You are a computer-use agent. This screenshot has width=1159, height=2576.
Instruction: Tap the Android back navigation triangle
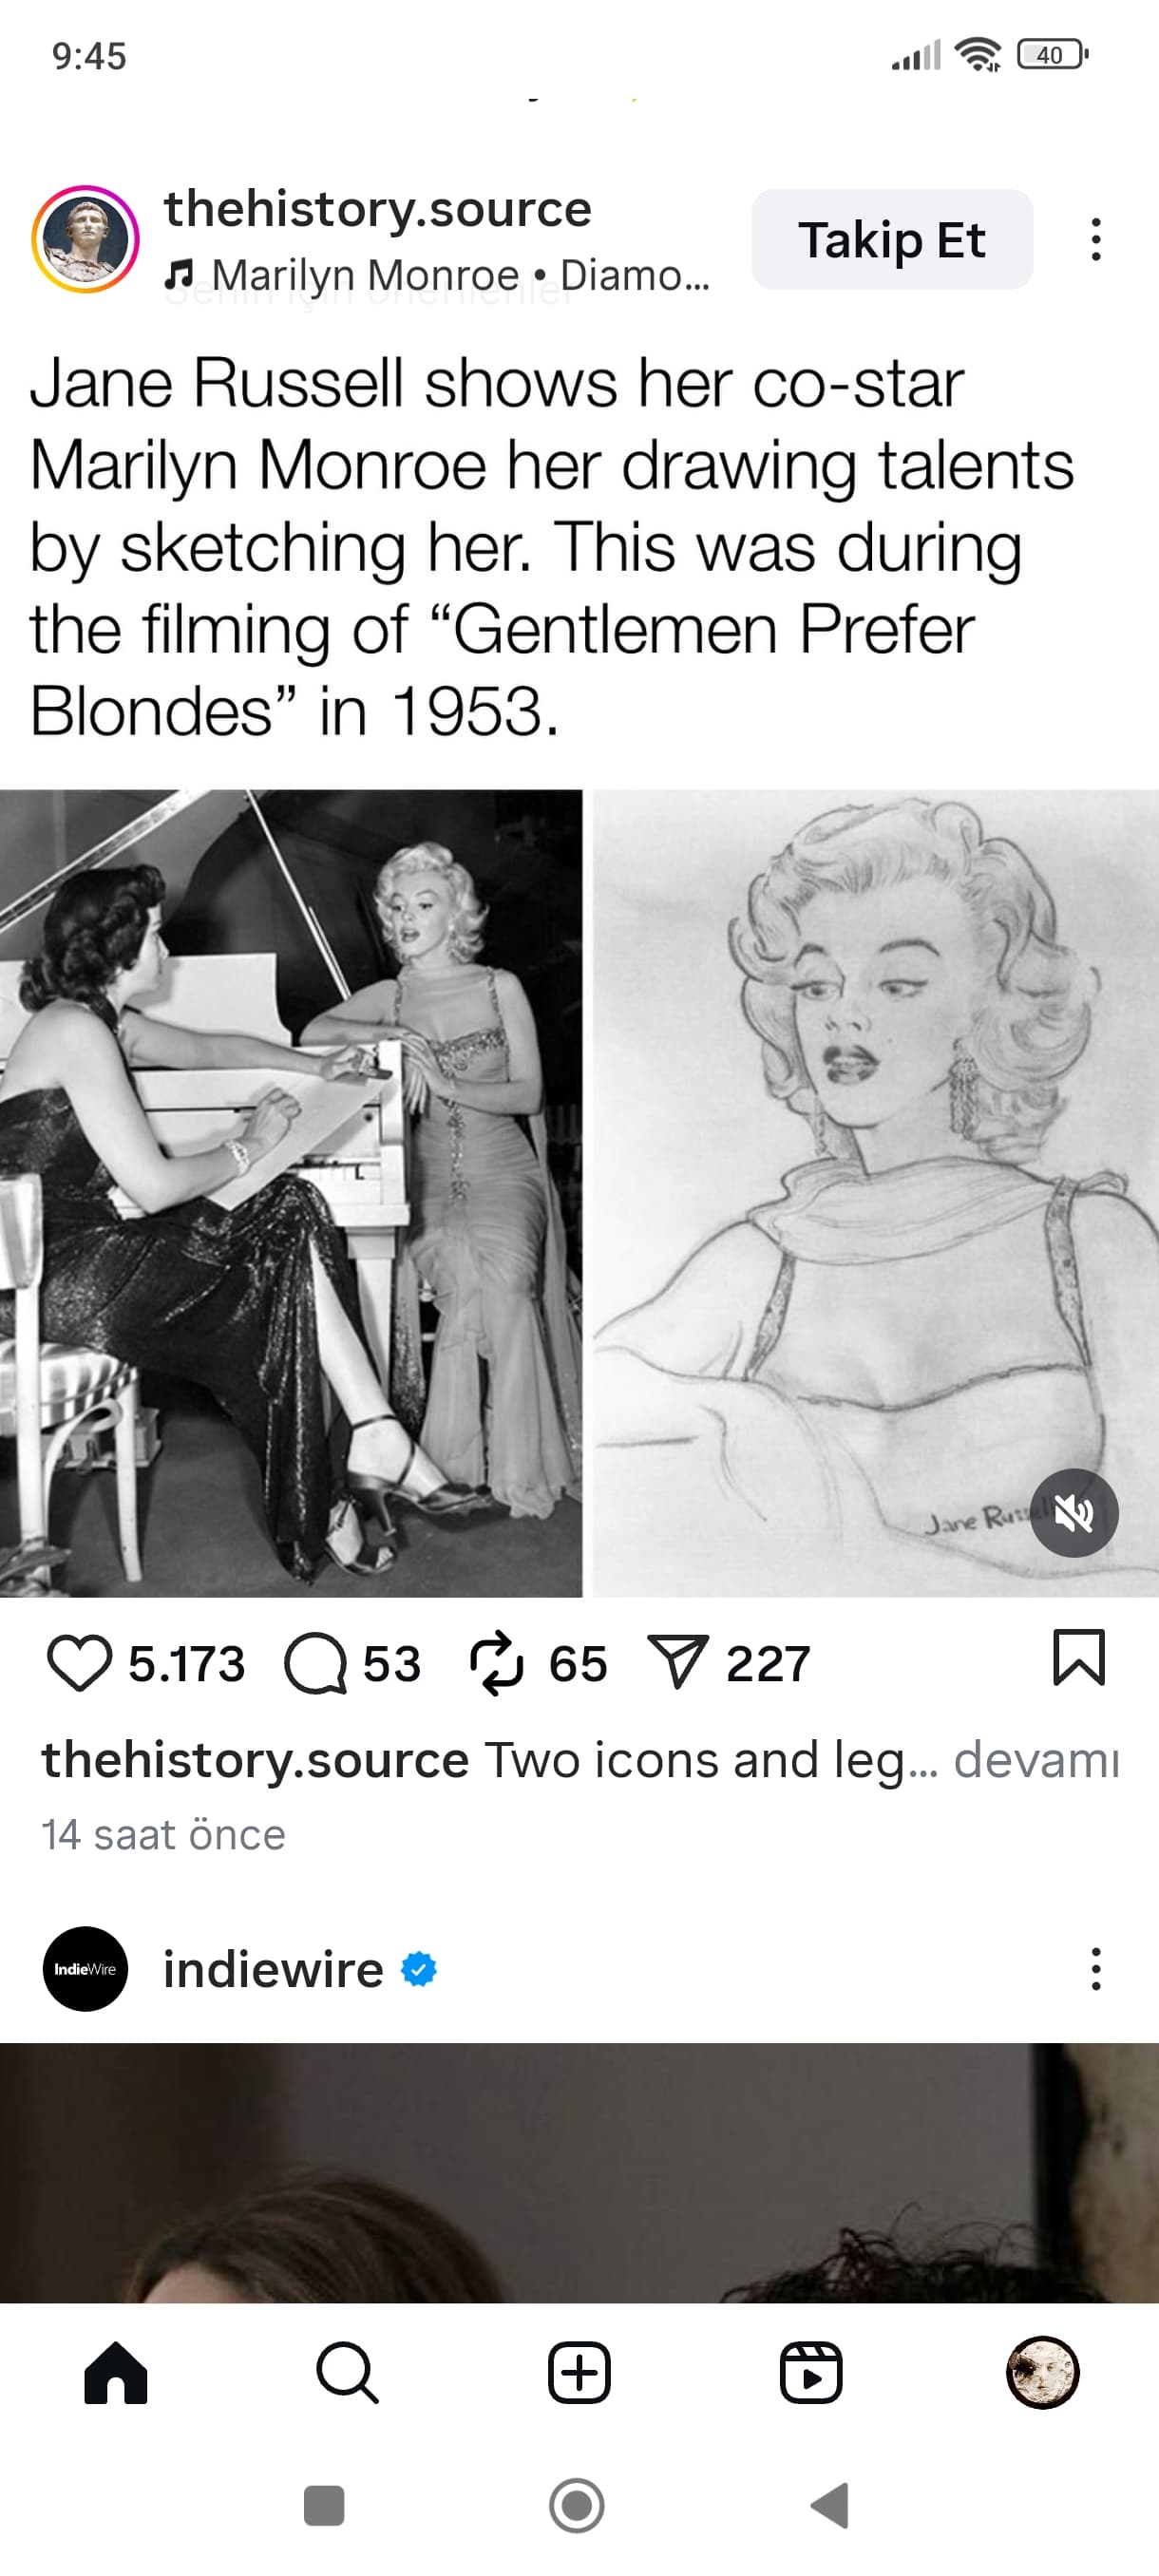(830, 2506)
